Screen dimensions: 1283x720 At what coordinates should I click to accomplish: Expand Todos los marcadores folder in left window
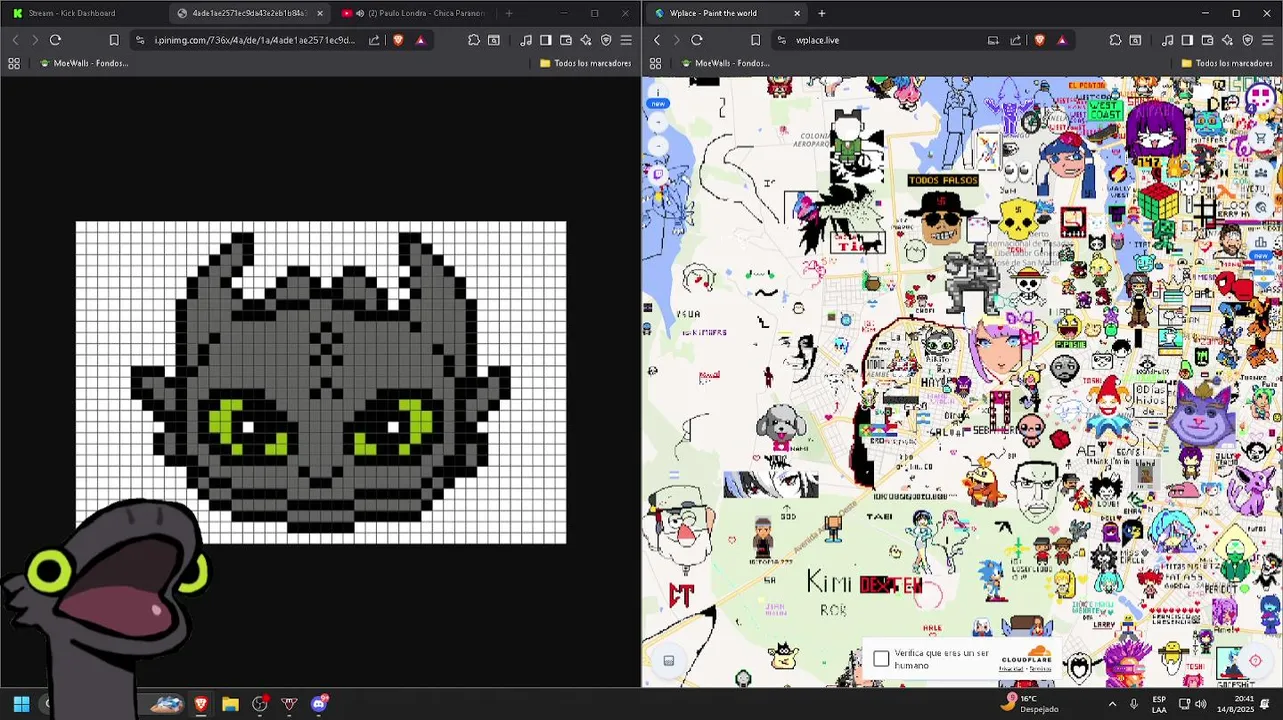coord(585,63)
